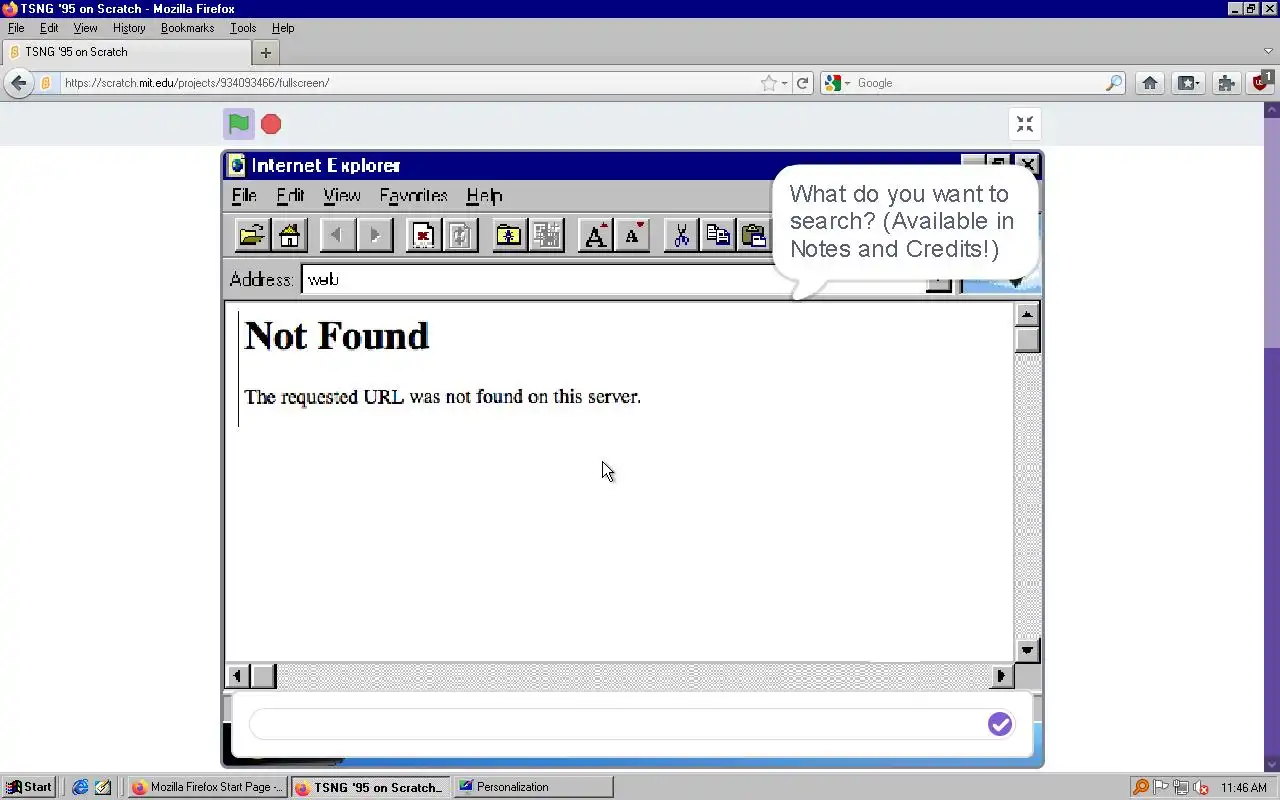Screen dimensions: 1280x800
Task: Open the Favorites folder icon in toolbar
Action: 509,235
